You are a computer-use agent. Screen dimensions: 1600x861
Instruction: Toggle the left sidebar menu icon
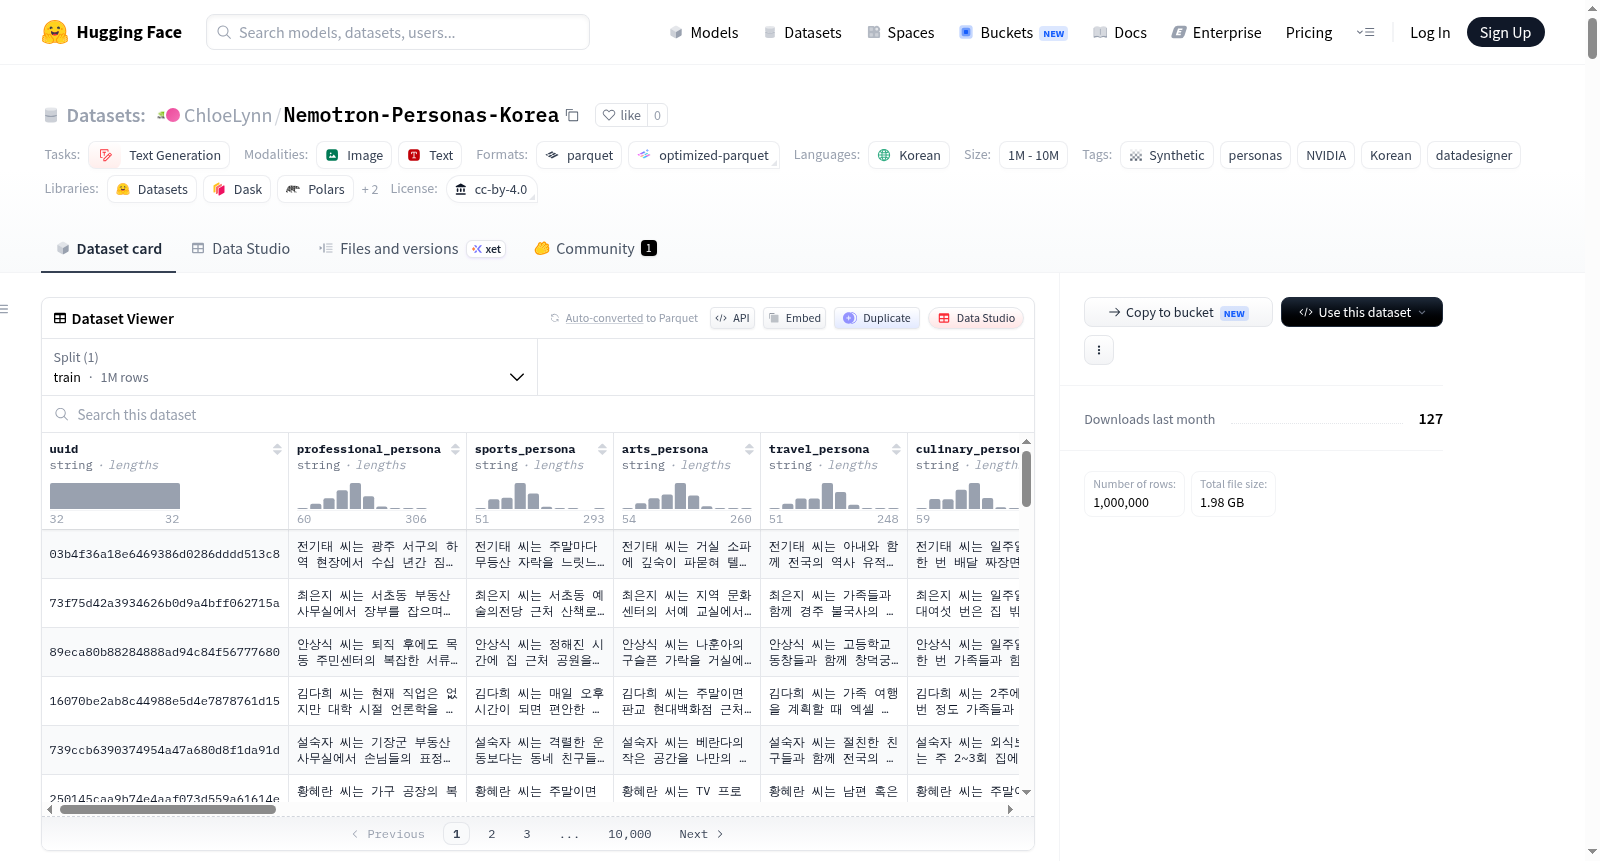5,309
